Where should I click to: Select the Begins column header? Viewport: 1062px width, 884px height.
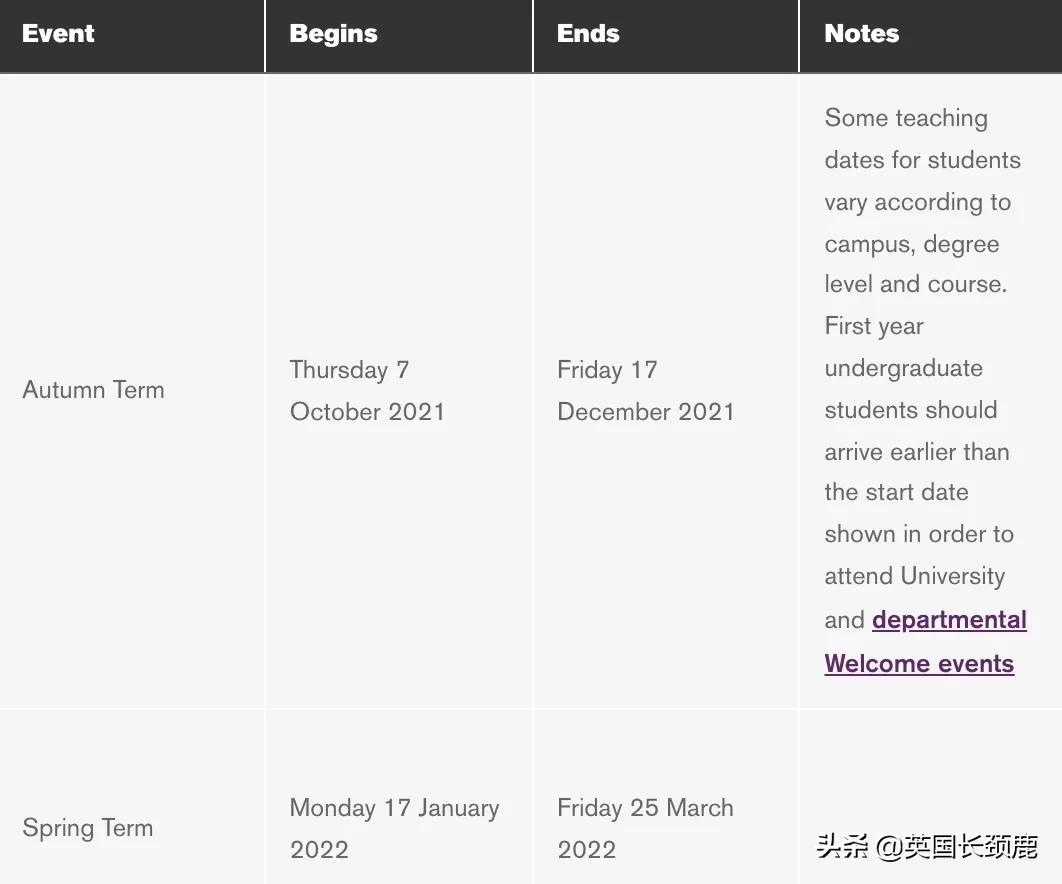333,34
